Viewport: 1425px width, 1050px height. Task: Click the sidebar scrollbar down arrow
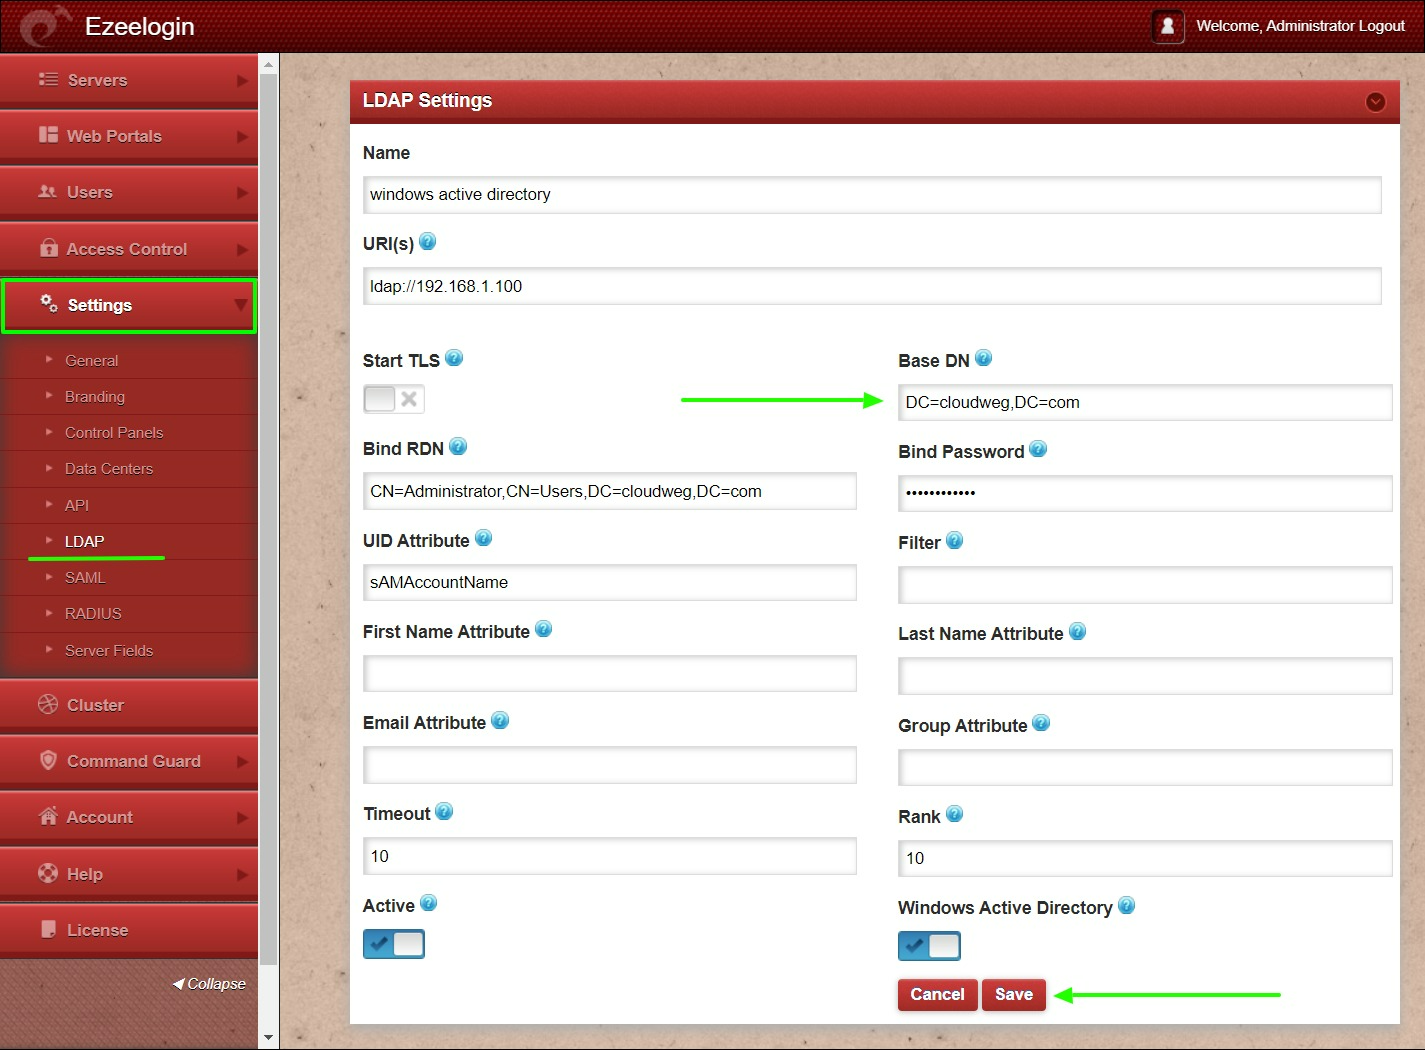point(268,1038)
